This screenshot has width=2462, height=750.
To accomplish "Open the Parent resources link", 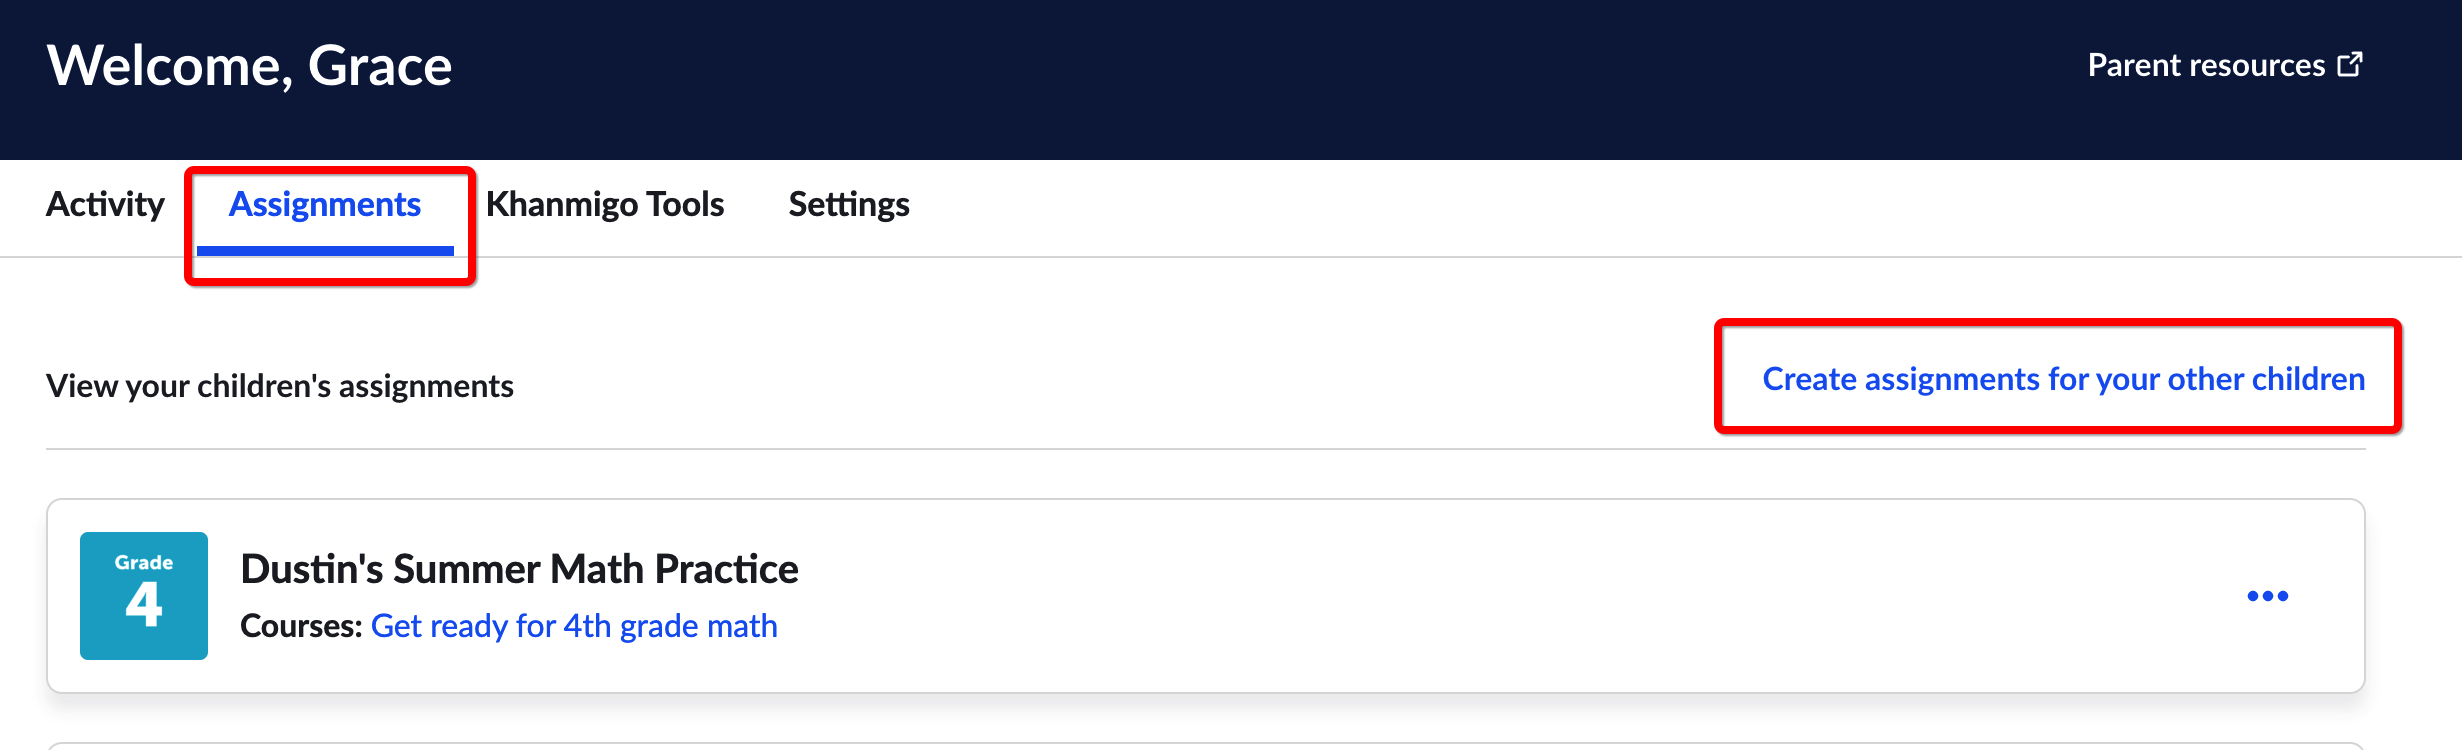I will click(2225, 65).
